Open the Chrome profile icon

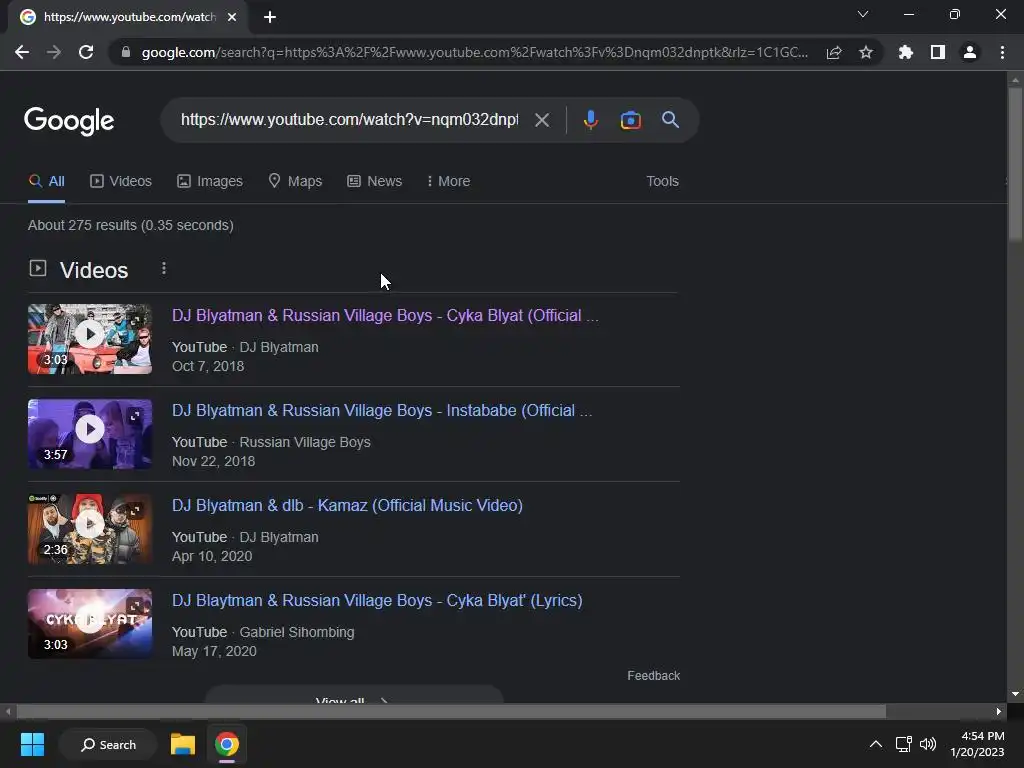click(970, 52)
